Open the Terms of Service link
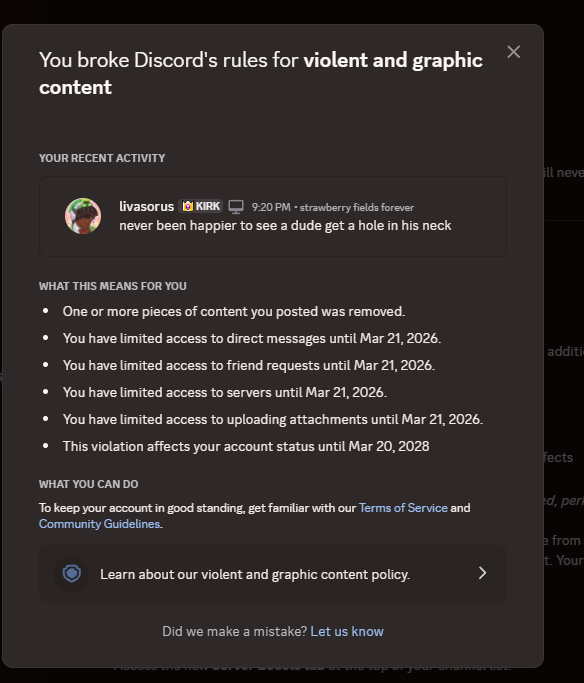This screenshot has width=584, height=683. pyautogui.click(x=403, y=508)
